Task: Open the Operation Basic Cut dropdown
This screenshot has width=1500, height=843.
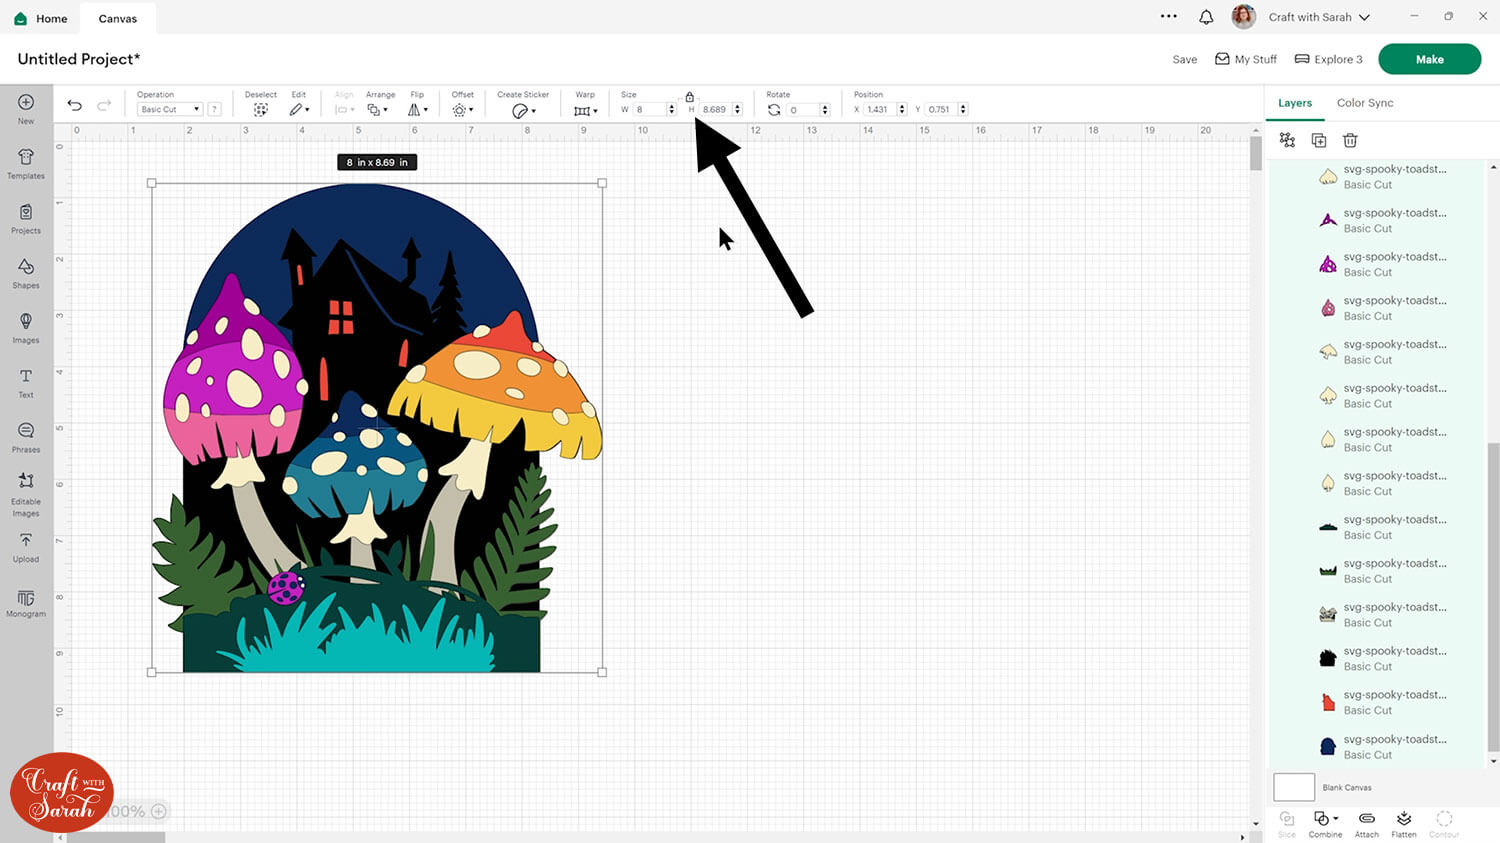Action: coord(169,109)
